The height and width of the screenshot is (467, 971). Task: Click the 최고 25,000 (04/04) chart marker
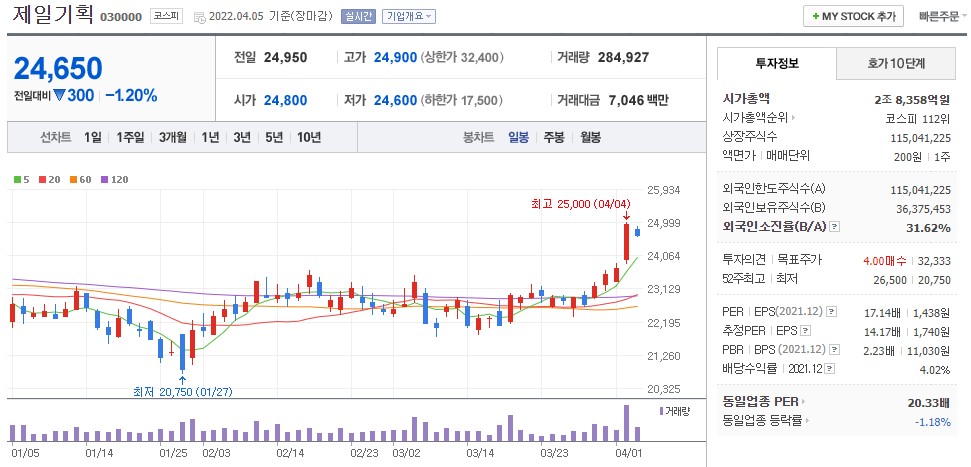pos(580,203)
